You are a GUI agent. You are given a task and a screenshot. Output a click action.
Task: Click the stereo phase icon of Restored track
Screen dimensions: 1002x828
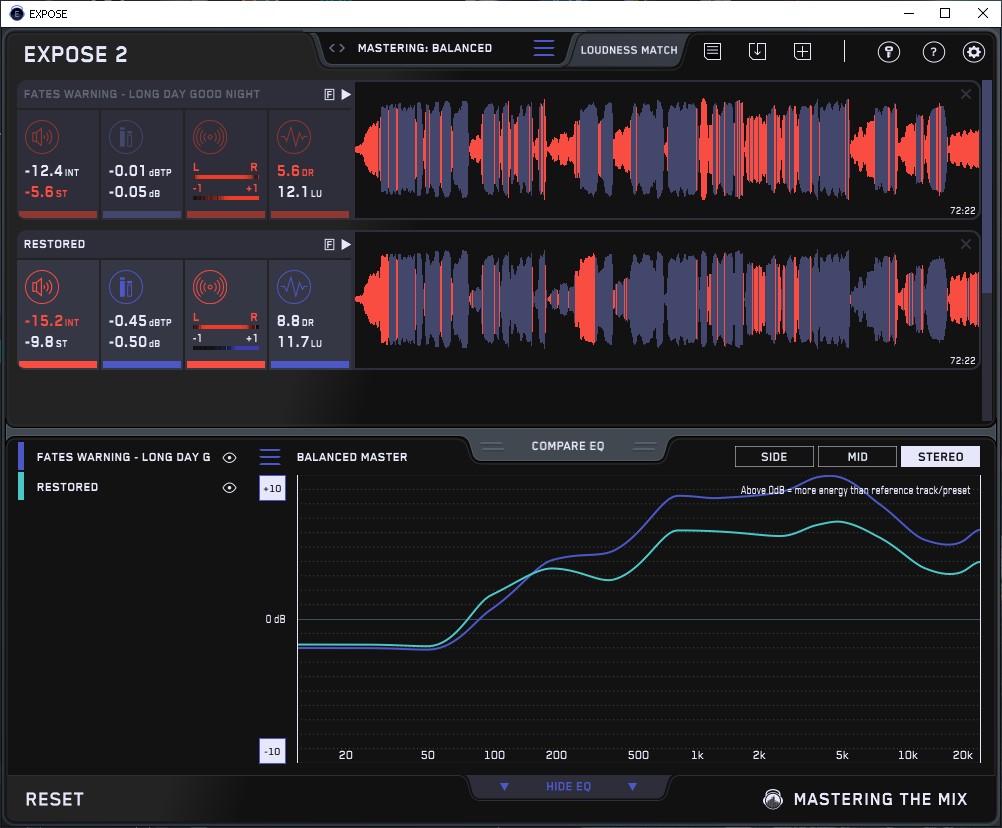click(210, 287)
